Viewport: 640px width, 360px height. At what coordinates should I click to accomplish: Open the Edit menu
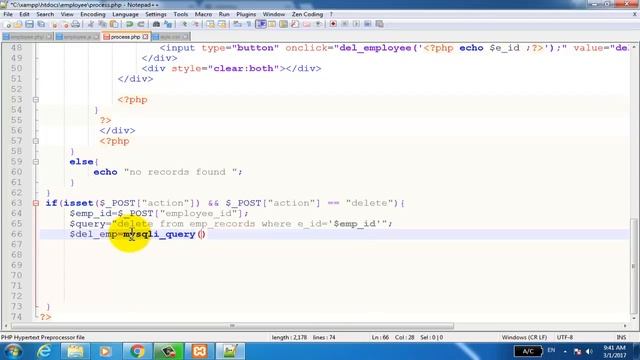pos(24,14)
